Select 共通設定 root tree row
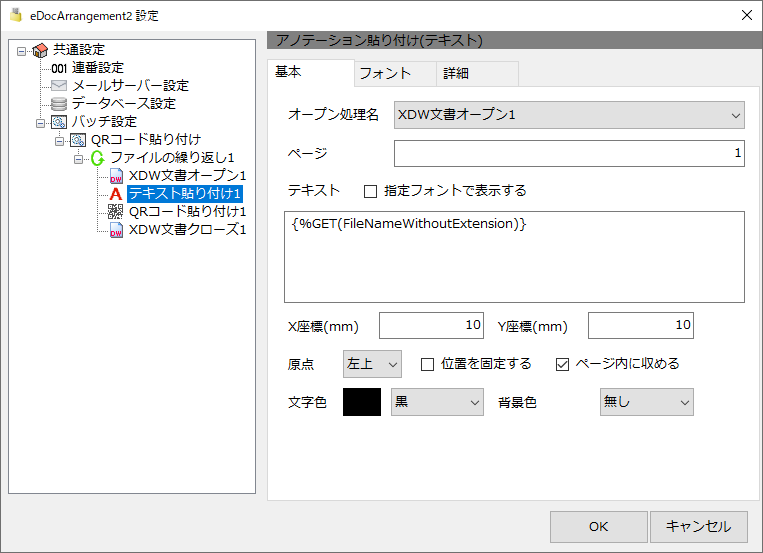 pyautogui.click(x=78, y=50)
